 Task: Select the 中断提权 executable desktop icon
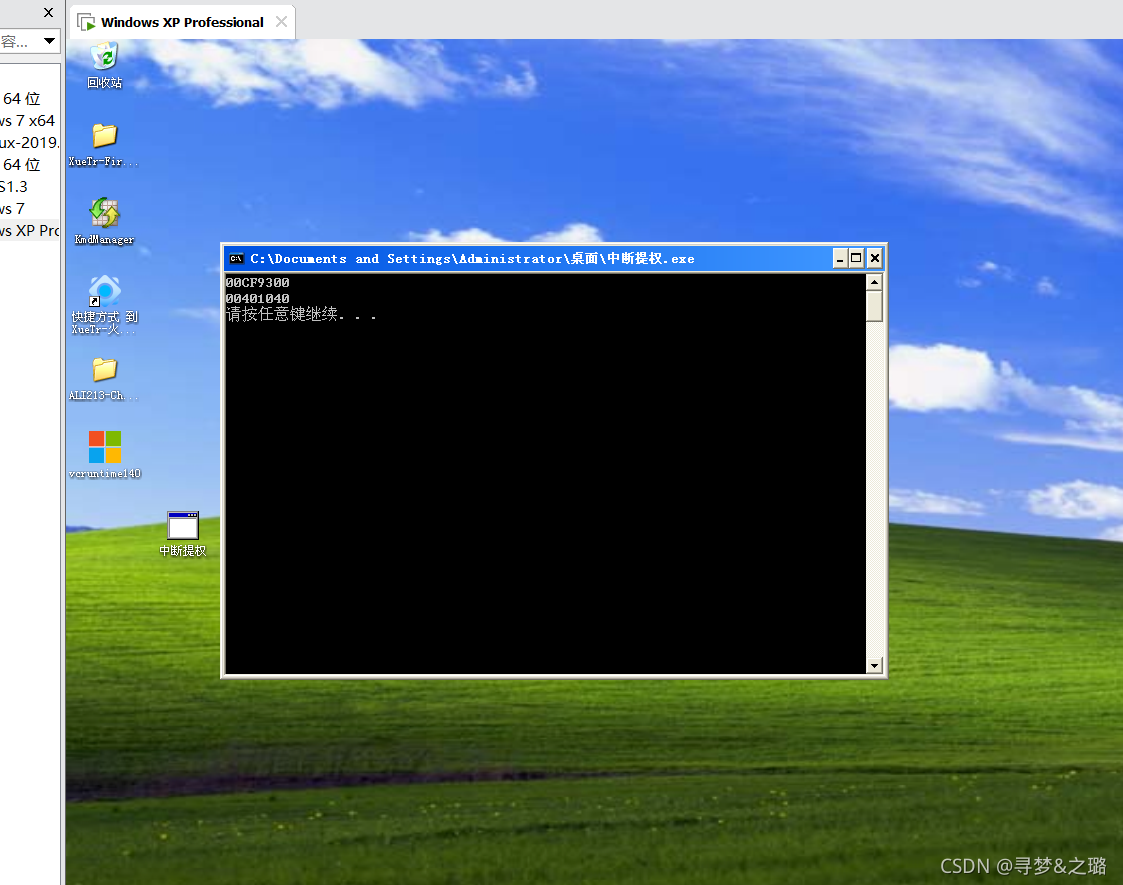[x=183, y=534]
